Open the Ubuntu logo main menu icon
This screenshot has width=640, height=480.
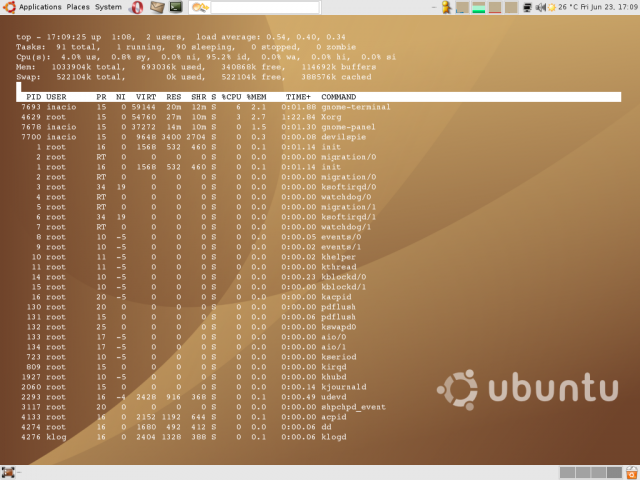(x=9, y=7)
